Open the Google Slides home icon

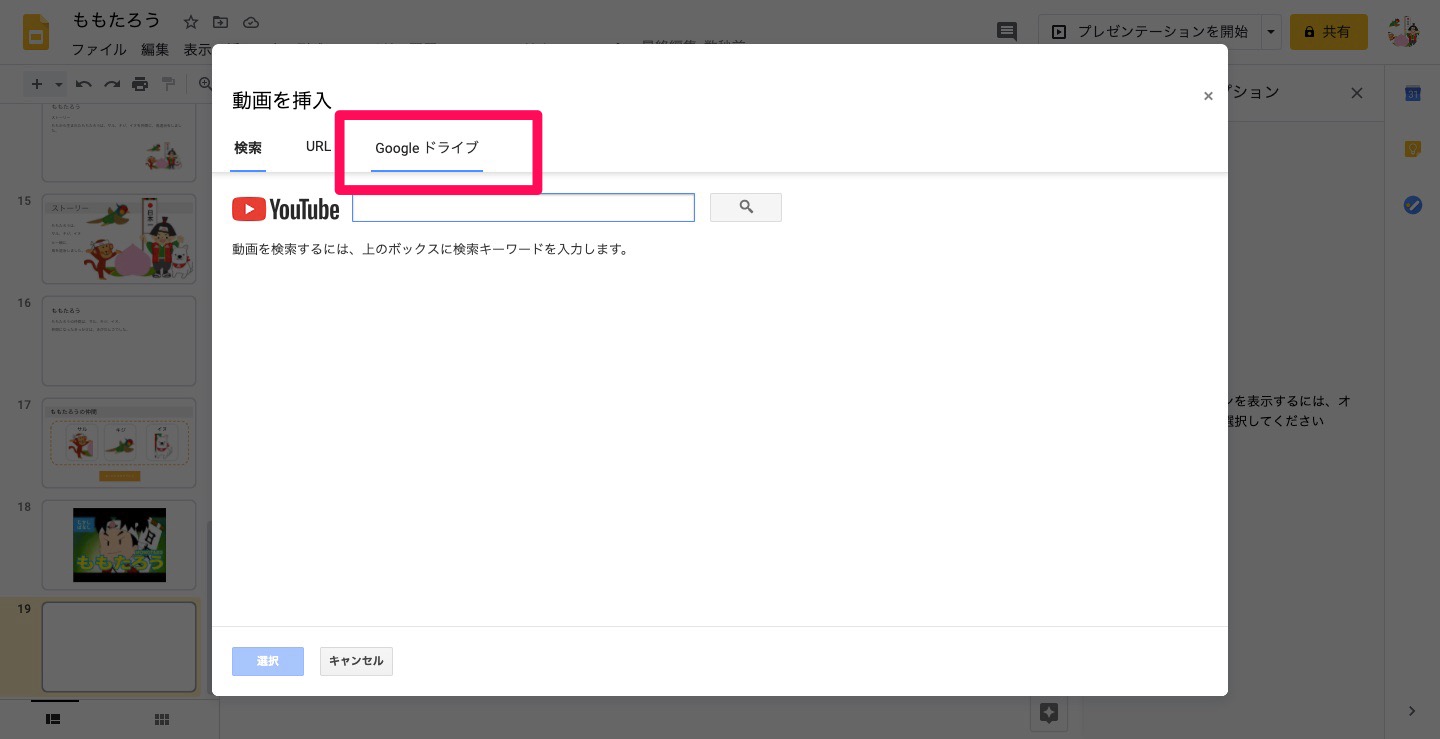click(x=37, y=33)
